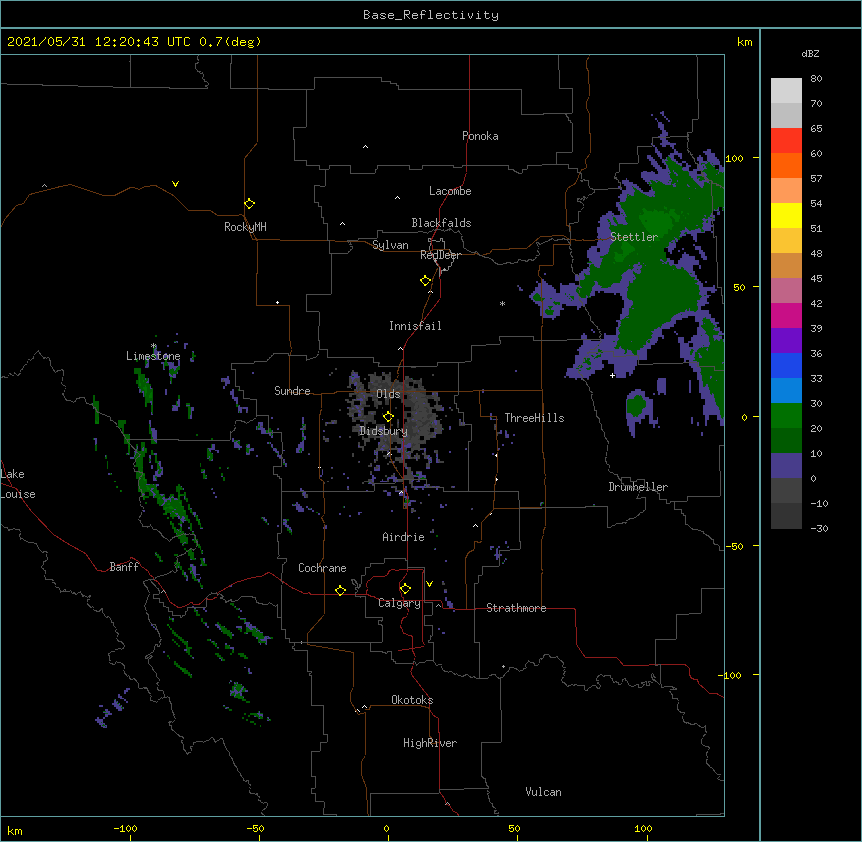The width and height of the screenshot is (862, 842).
Task: Click the -50 tick label on the right axis
Action: [x=734, y=546]
